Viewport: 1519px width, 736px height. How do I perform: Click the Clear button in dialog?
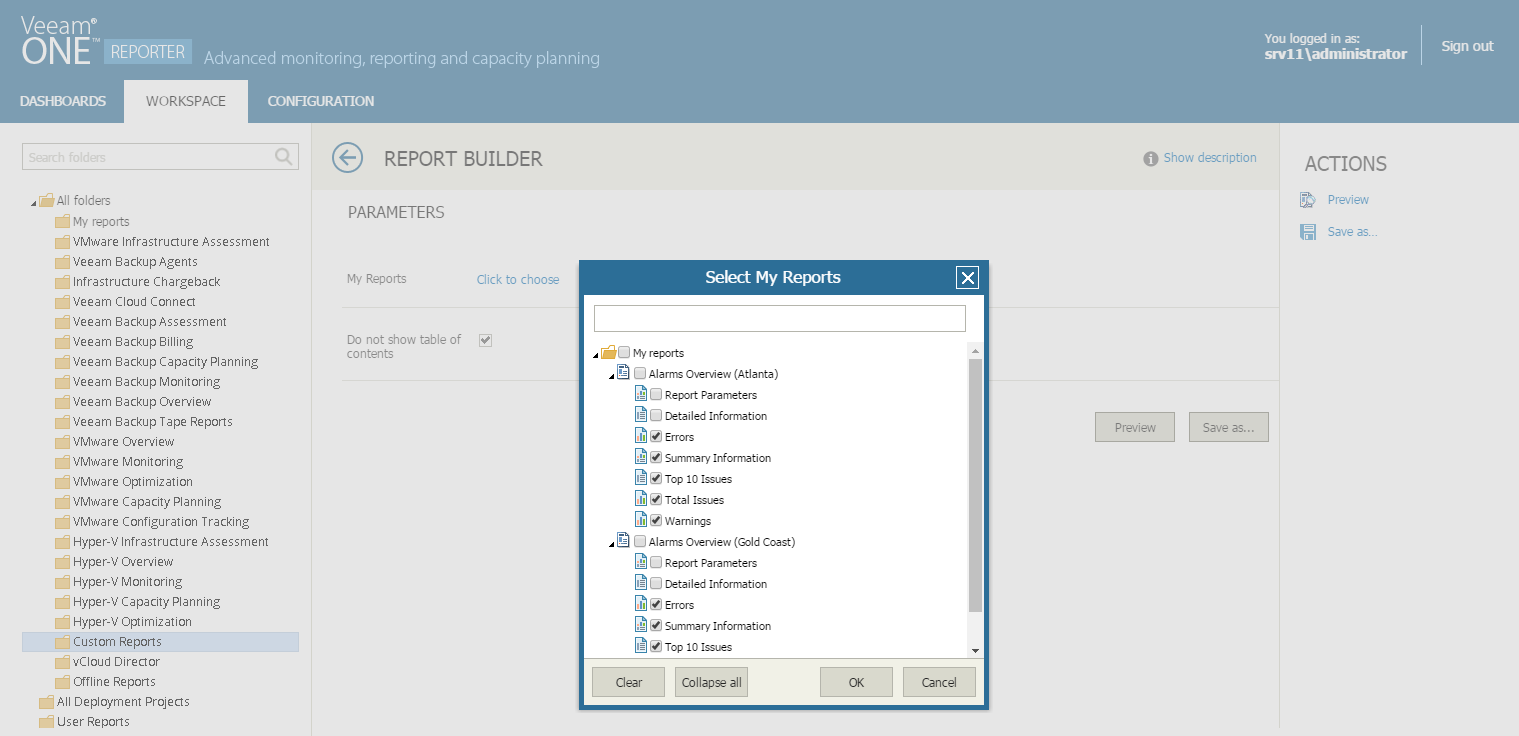click(629, 682)
